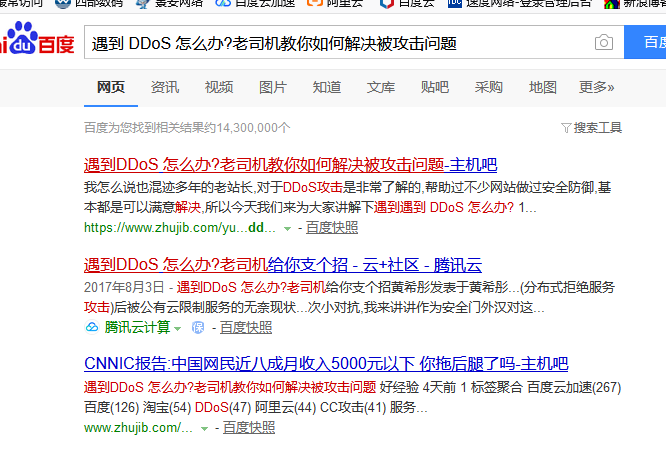Screen dimensions: 666x451
Task: Expand arrow next to first zhujib.com URL
Action: 287,228
